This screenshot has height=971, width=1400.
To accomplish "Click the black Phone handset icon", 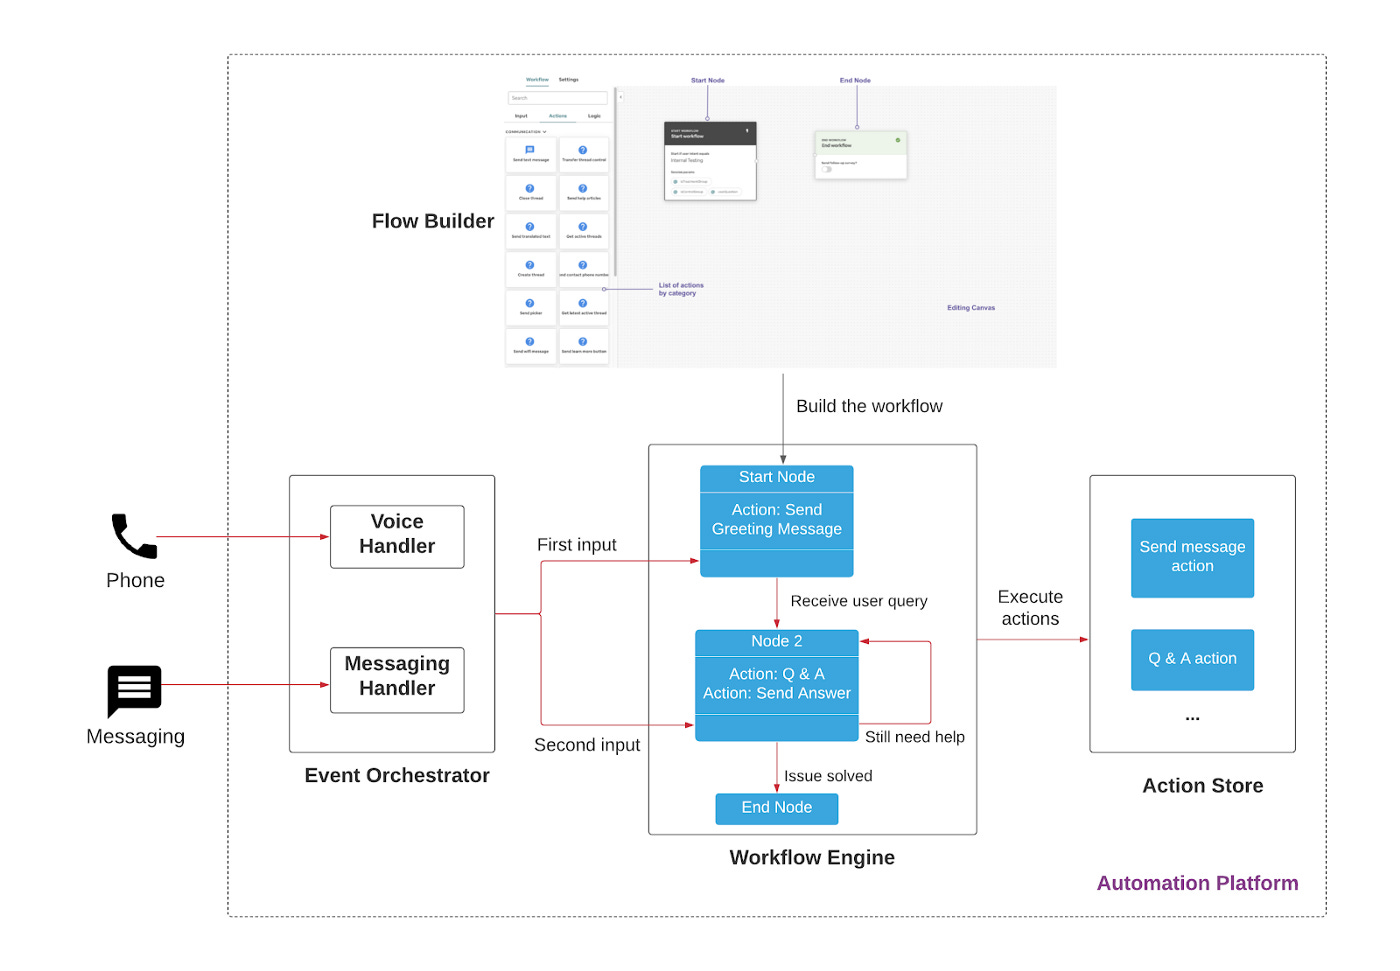I will click(x=134, y=536).
